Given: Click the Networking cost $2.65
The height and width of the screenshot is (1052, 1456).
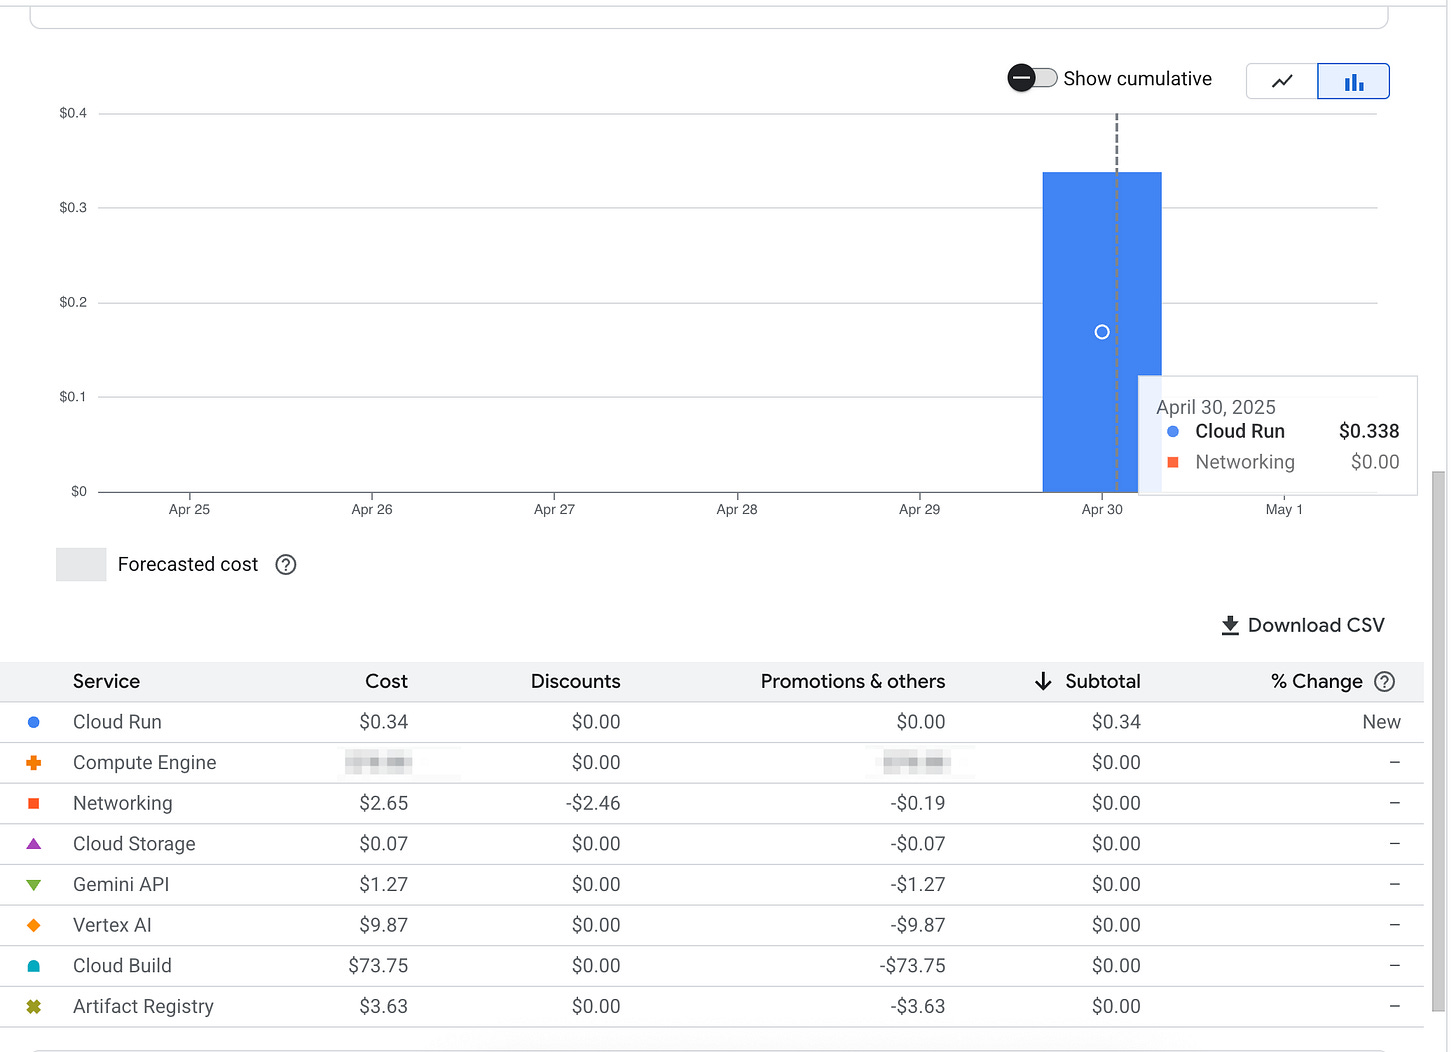Looking at the screenshot, I should pyautogui.click(x=383, y=803).
